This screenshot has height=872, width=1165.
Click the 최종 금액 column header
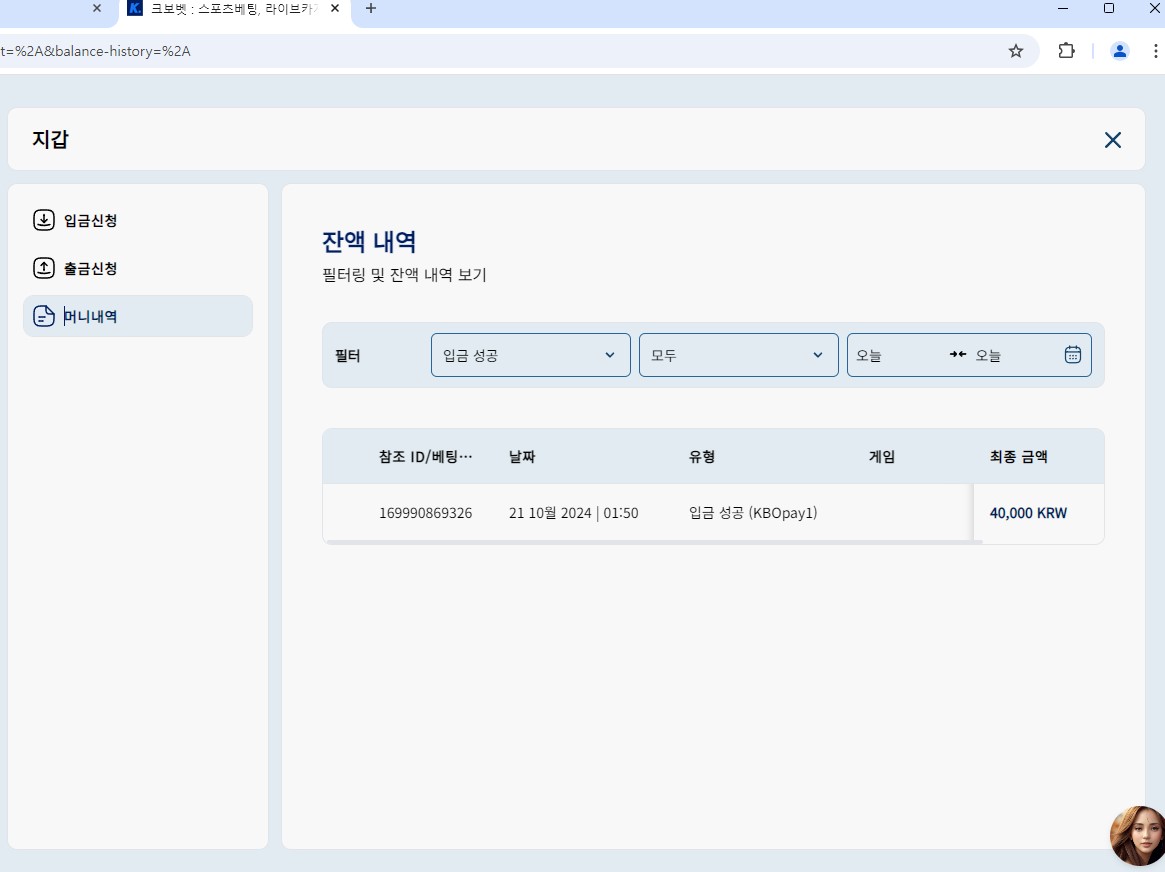1019,457
